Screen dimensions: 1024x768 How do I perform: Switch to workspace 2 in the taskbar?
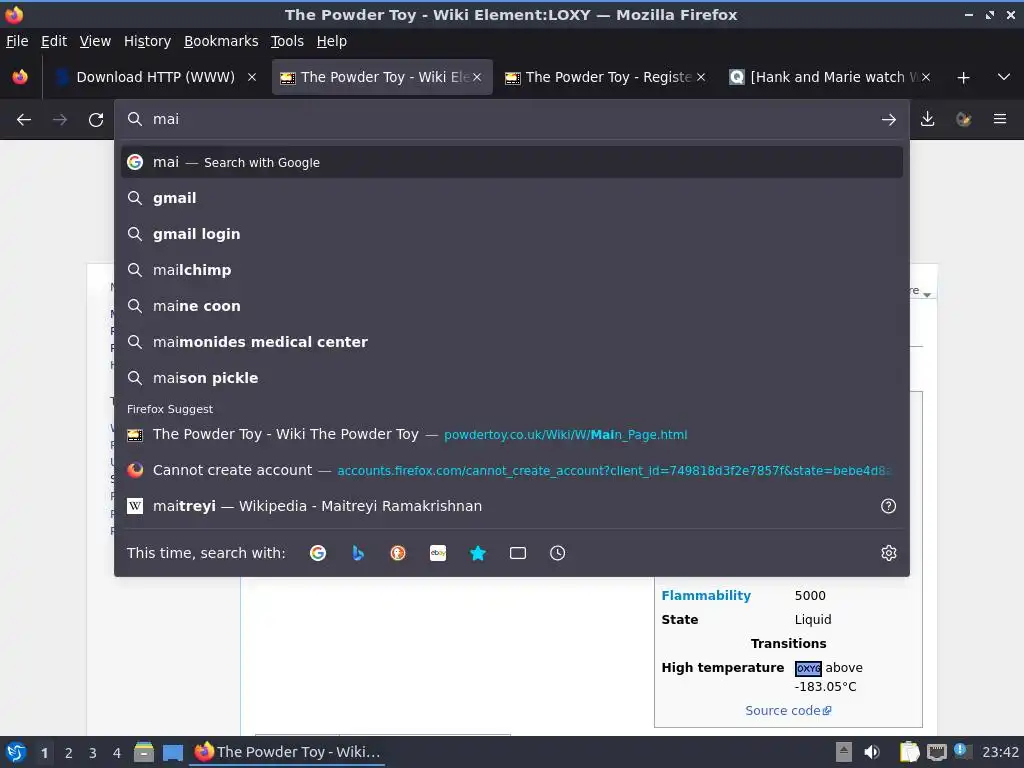pos(69,753)
